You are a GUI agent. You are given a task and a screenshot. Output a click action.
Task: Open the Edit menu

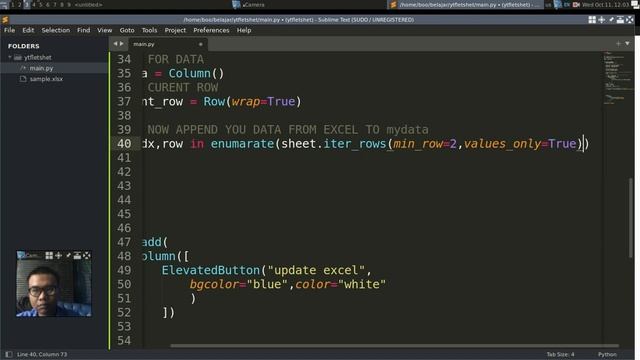coord(28,30)
